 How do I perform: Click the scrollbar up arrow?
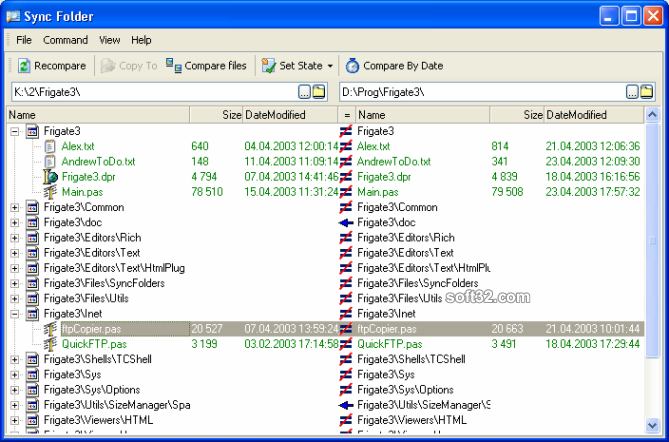pyautogui.click(x=652, y=114)
